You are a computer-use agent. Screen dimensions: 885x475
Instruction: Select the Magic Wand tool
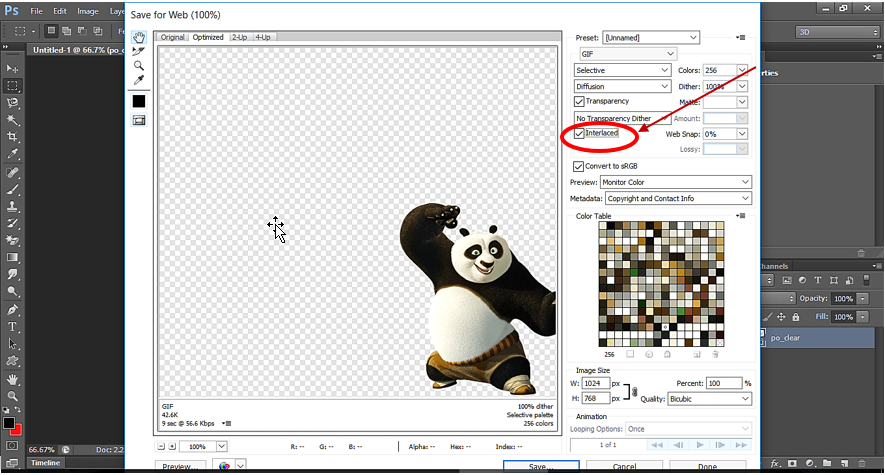point(12,120)
